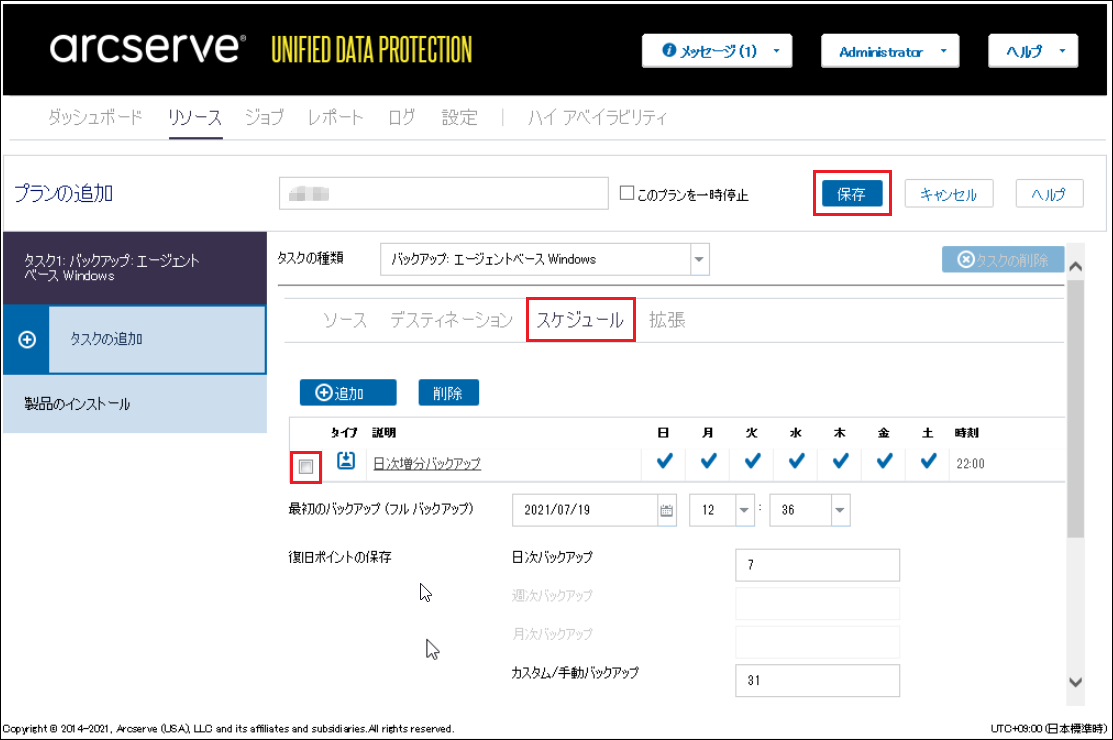Open the タスクの種類 dropdown
The width and height of the screenshot is (1113, 740).
coord(698,259)
